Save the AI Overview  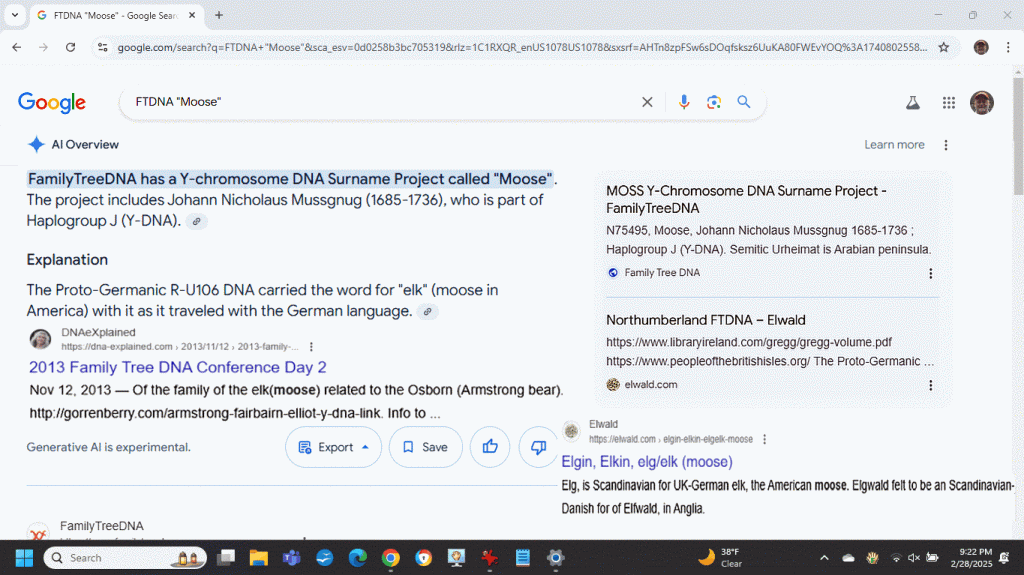click(426, 448)
